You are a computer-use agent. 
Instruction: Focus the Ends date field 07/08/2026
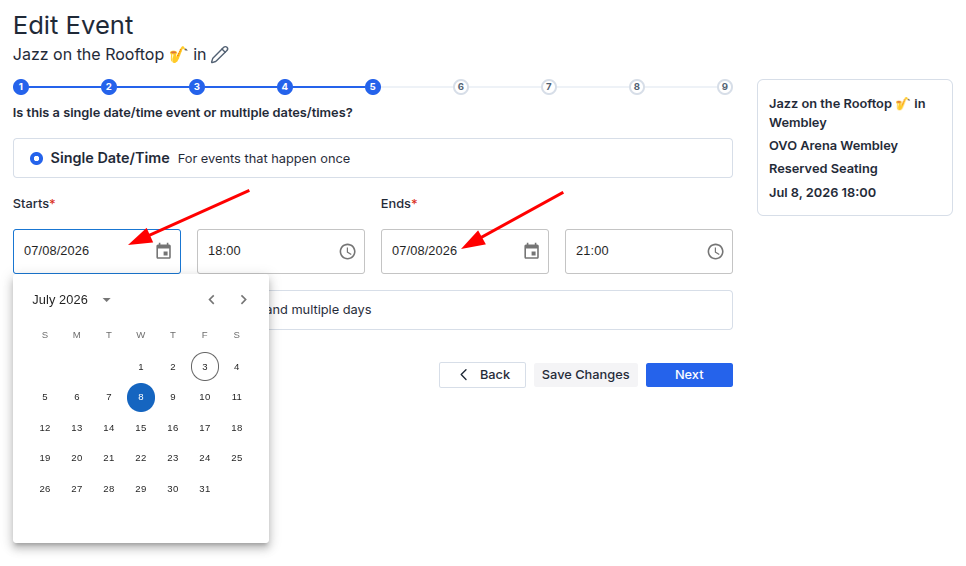click(465, 251)
